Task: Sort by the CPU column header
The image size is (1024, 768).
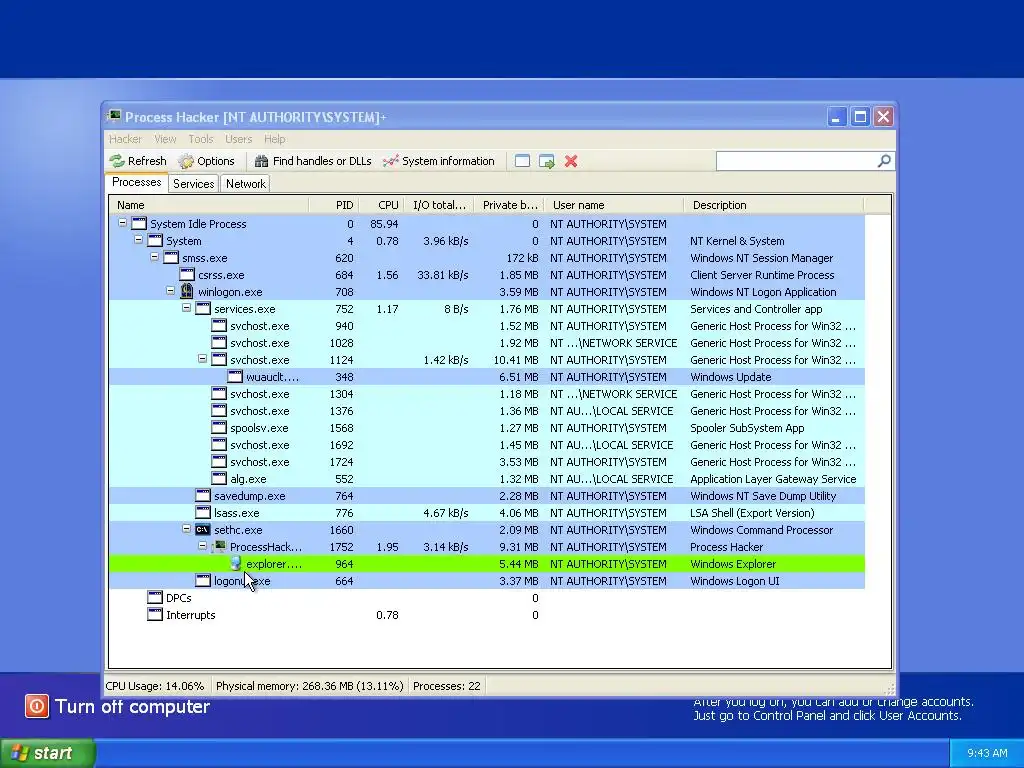Action: 381,205
